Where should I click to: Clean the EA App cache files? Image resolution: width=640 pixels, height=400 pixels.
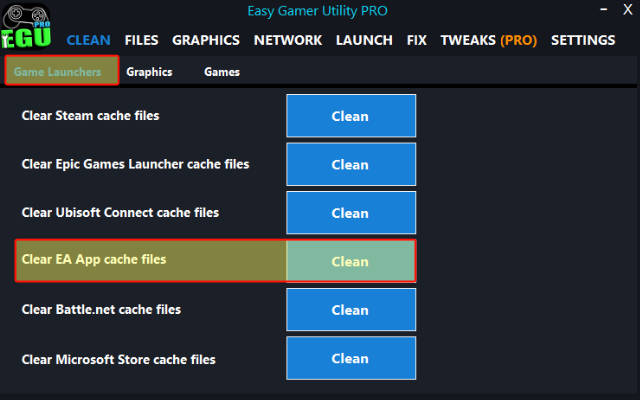[351, 261]
